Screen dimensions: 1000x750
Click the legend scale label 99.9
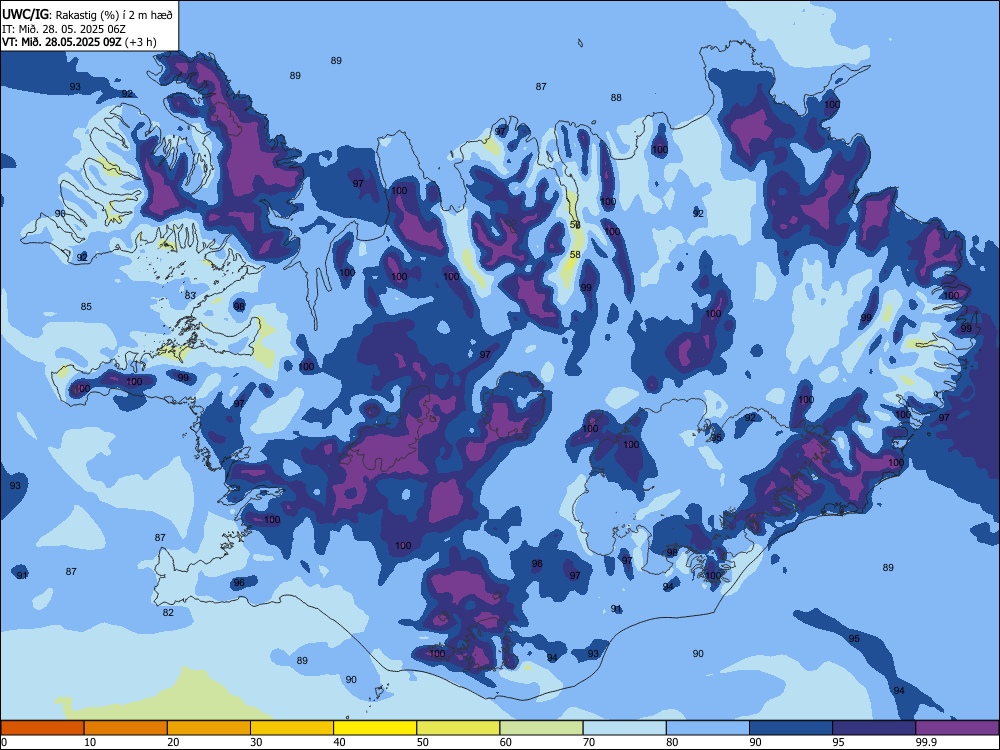tap(927, 742)
